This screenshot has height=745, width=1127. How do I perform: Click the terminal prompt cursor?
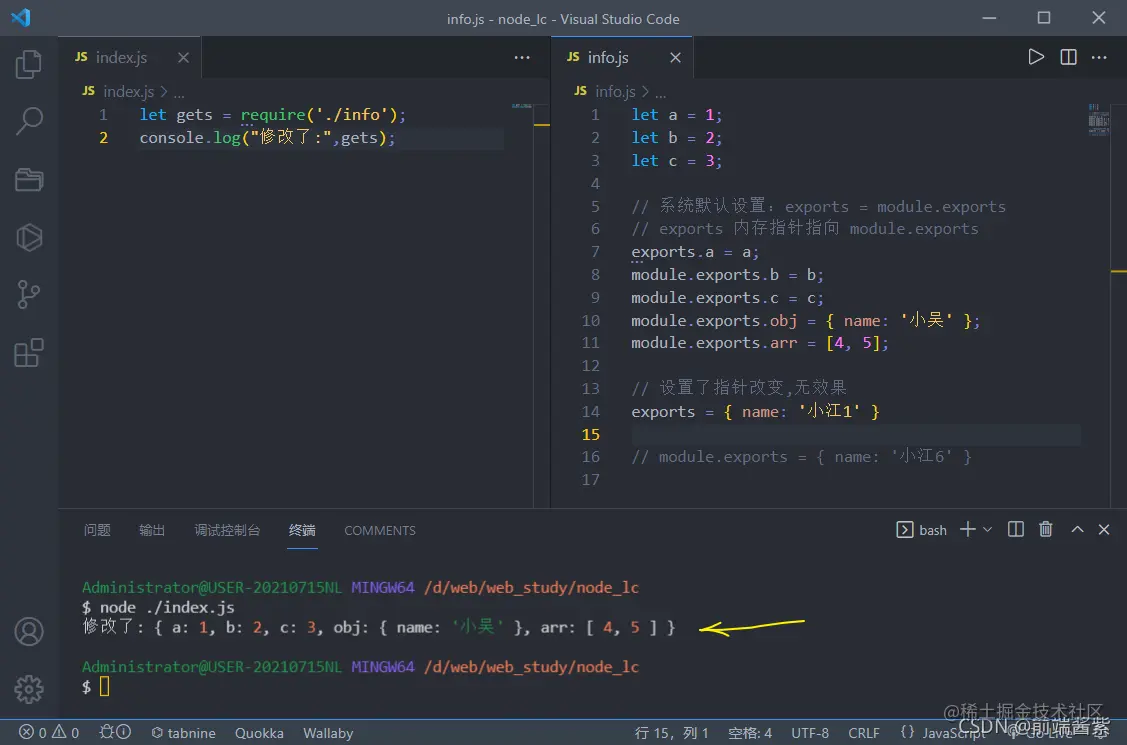click(x=104, y=686)
